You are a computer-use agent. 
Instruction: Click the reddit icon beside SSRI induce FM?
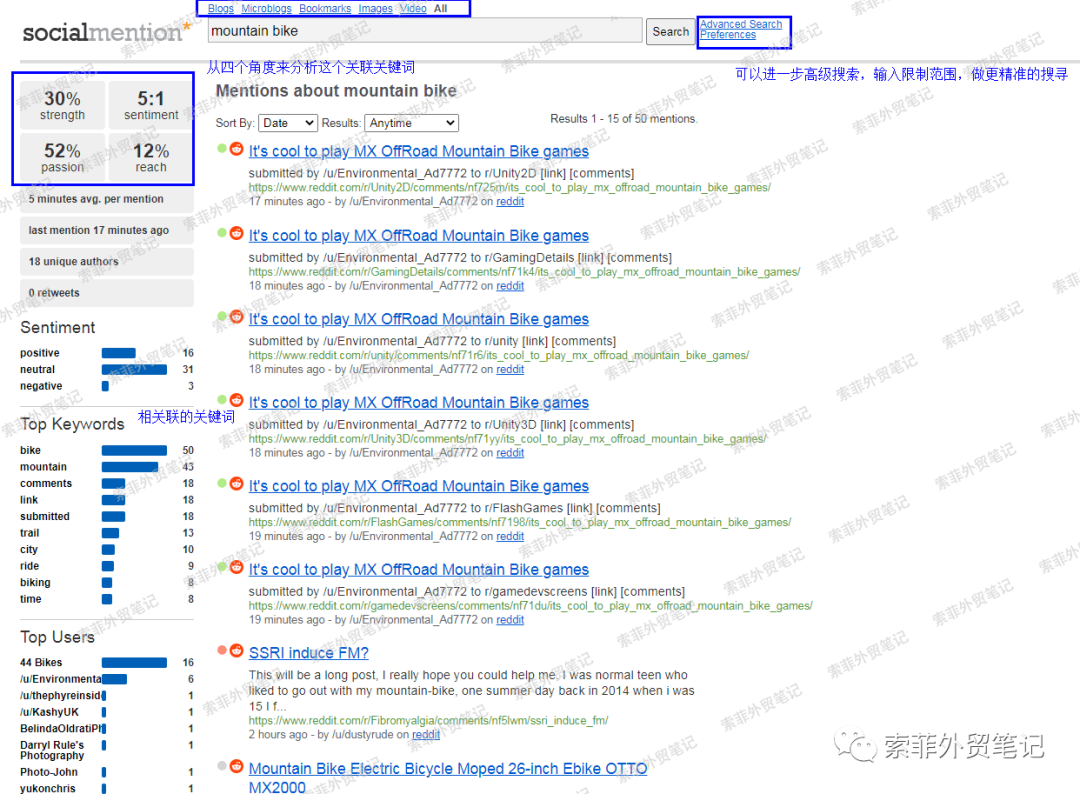236,651
